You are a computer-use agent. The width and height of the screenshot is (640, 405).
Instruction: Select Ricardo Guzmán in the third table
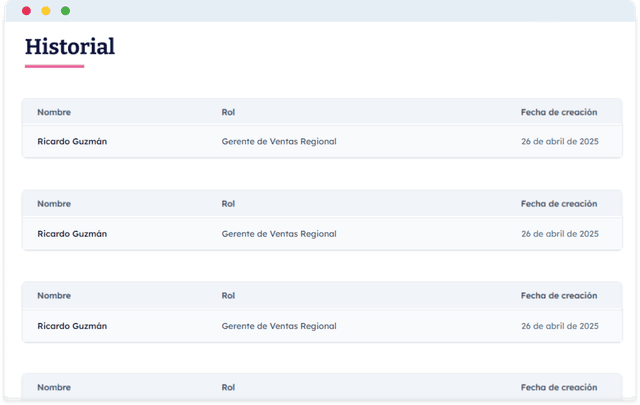[72, 326]
